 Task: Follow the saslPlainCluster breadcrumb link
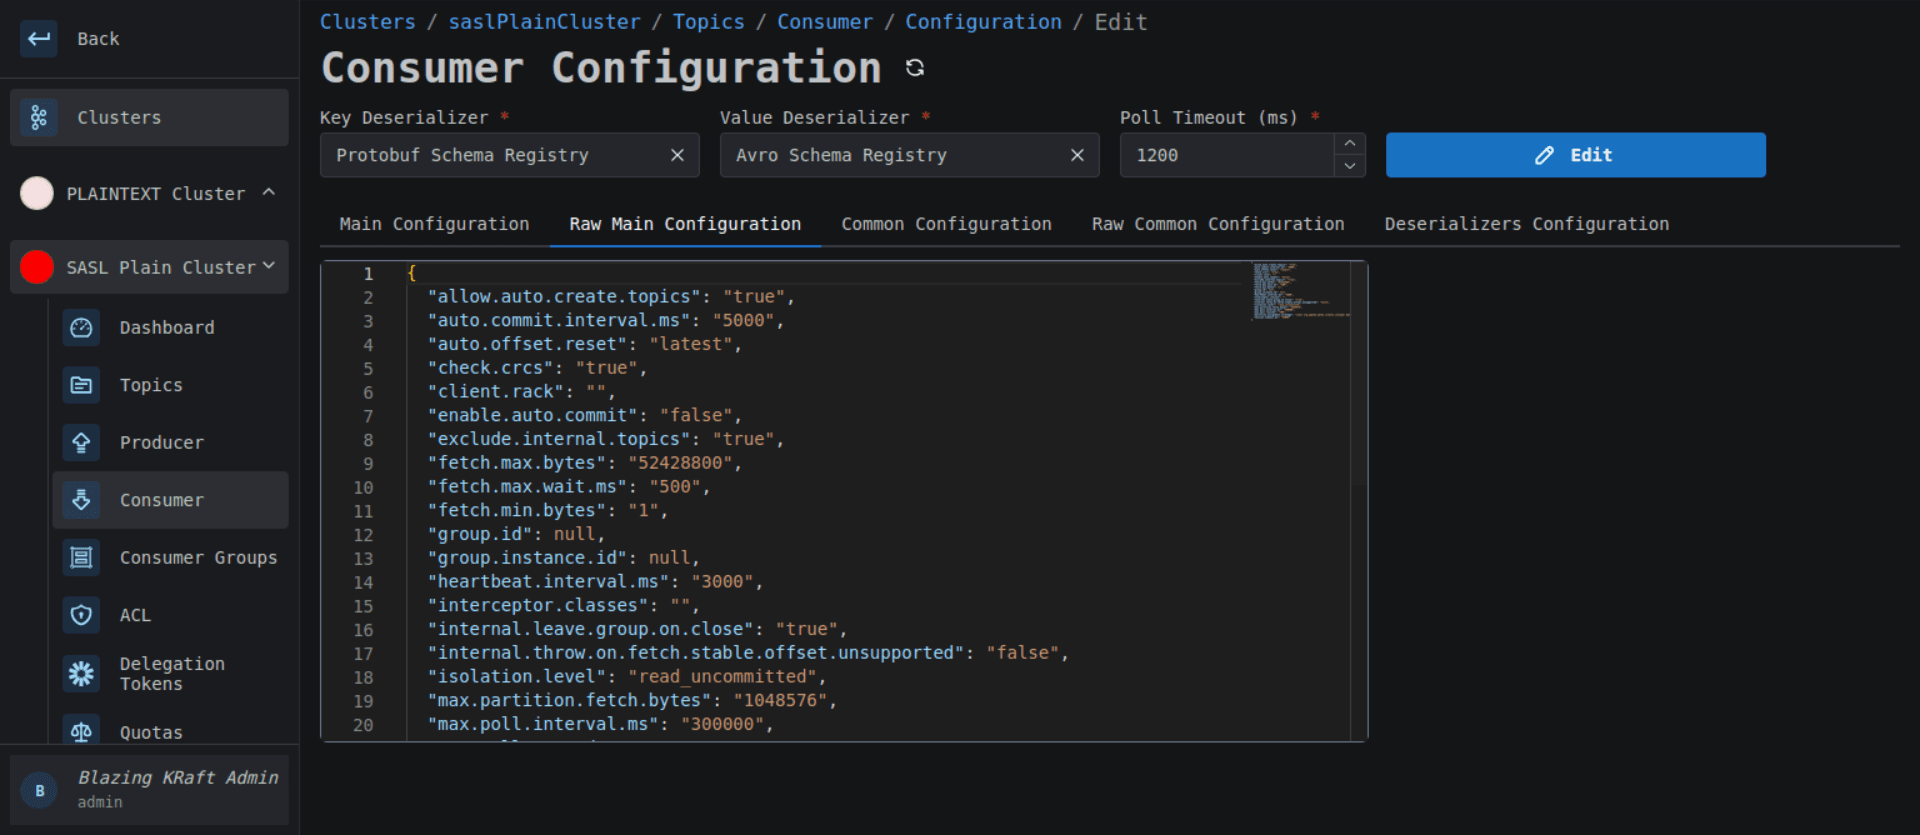pyautogui.click(x=544, y=22)
